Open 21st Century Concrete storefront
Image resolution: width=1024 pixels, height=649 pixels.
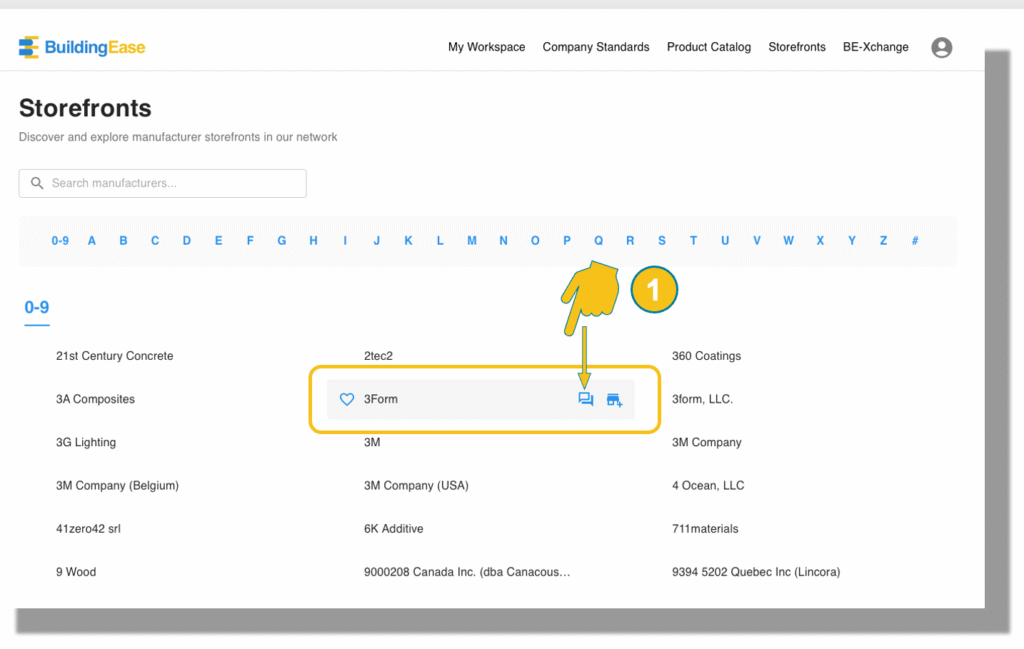click(x=114, y=356)
